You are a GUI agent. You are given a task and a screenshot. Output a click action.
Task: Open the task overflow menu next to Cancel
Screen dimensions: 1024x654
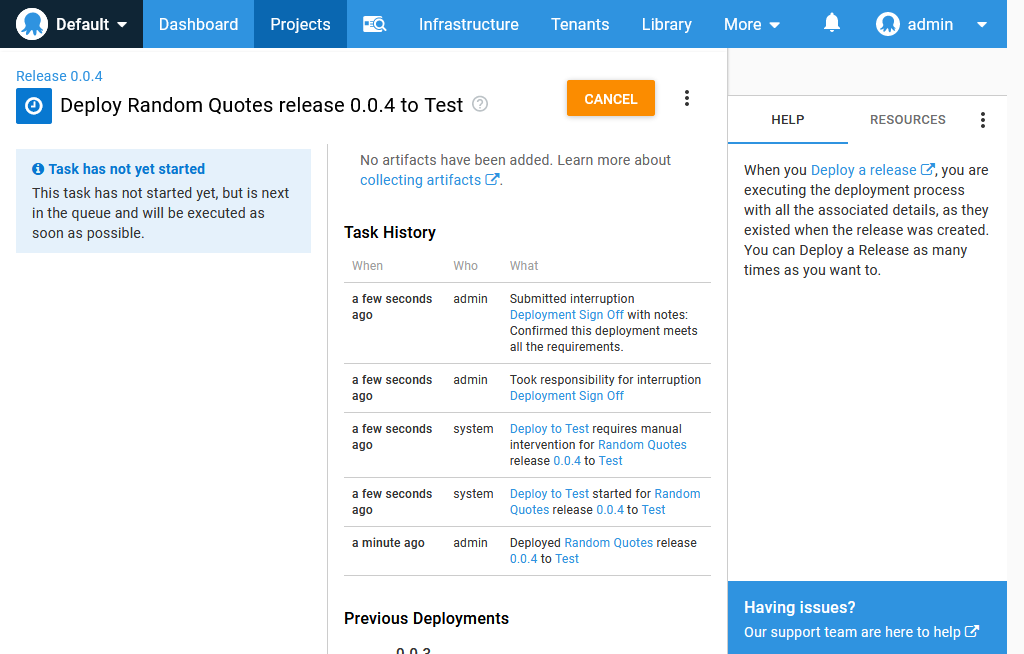tap(686, 99)
